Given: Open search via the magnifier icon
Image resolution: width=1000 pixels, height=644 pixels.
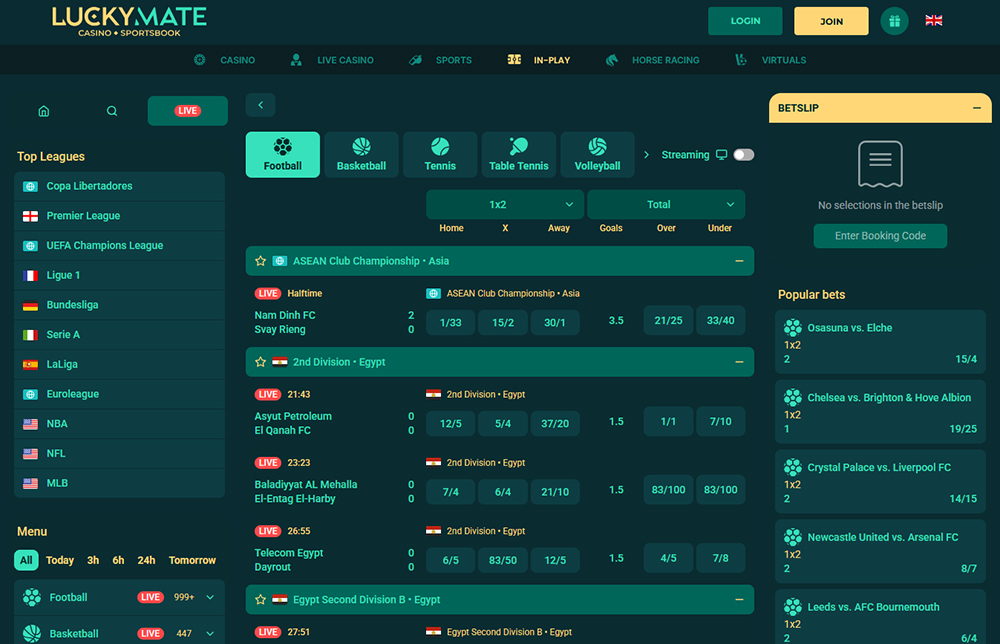Looking at the screenshot, I should click(112, 111).
